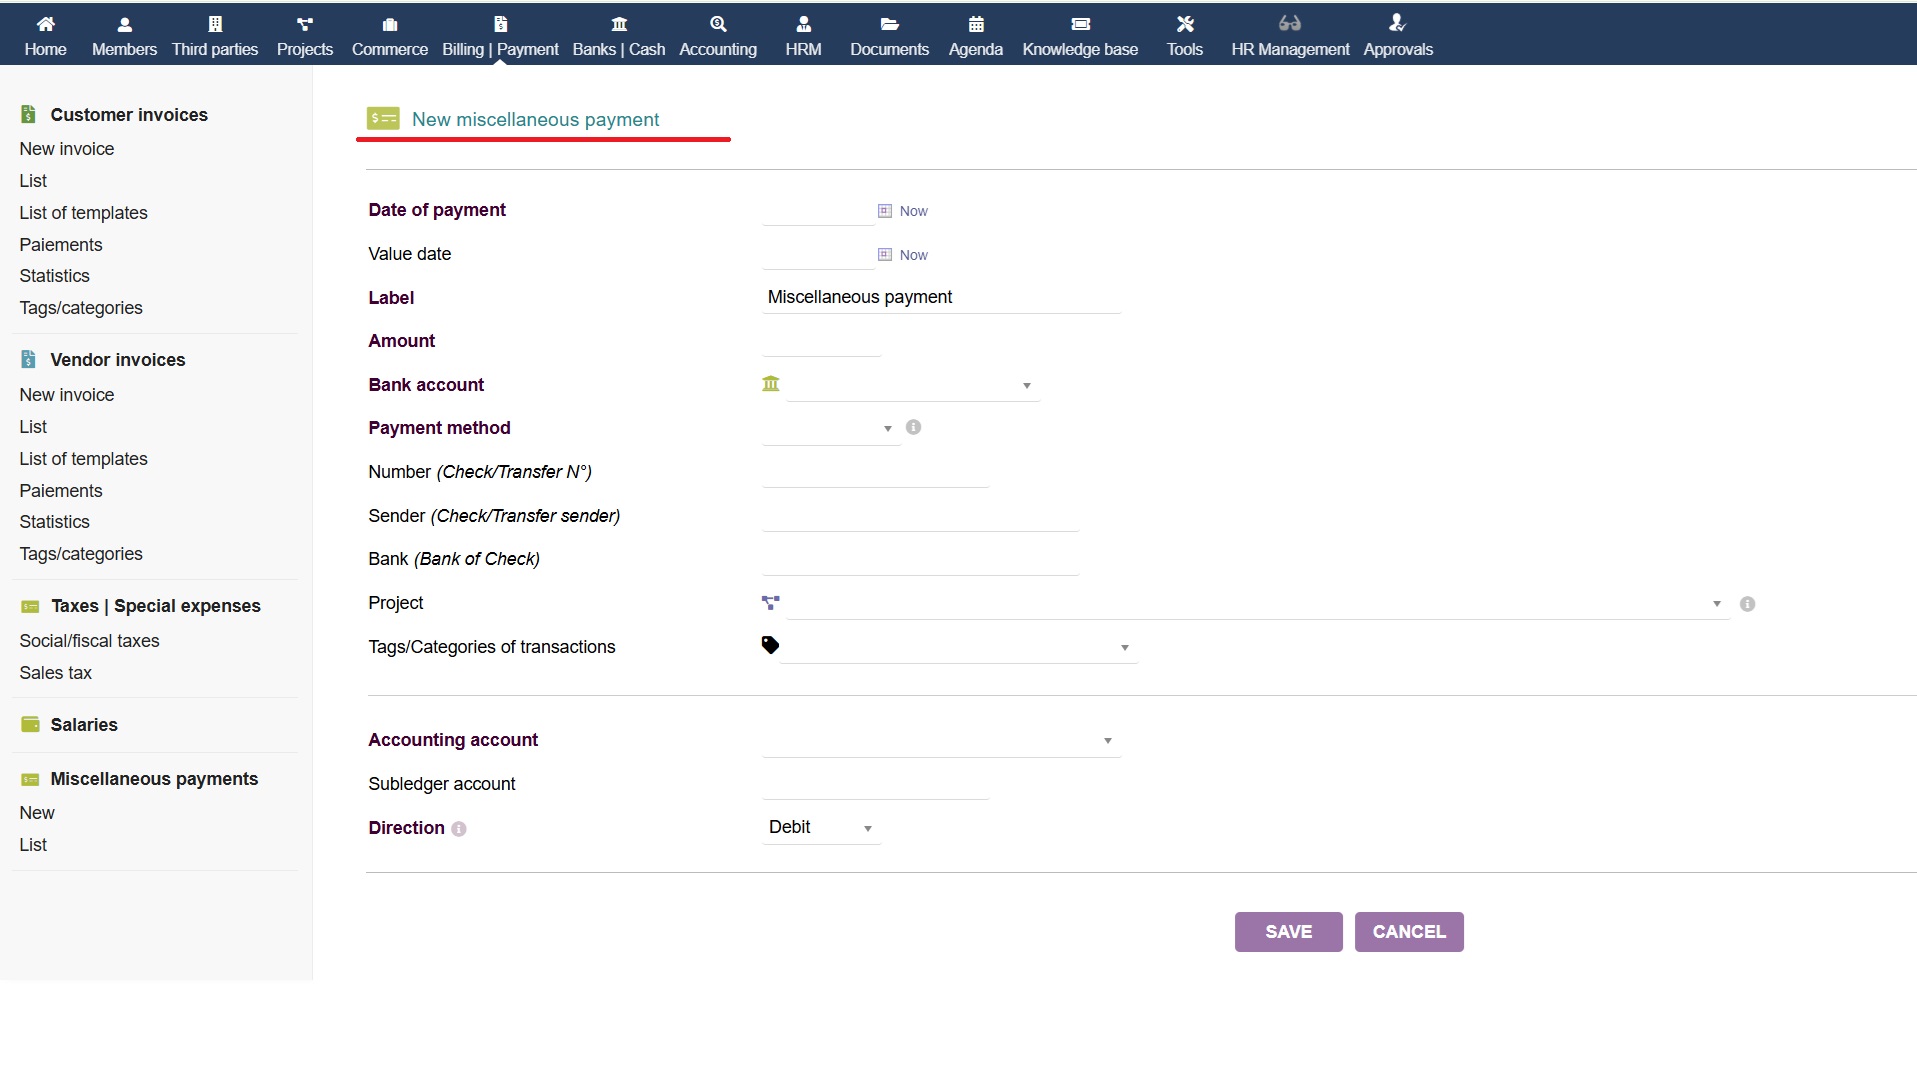Open the Accounting menu in top bar
The height and width of the screenshot is (1086, 1917).
717,37
